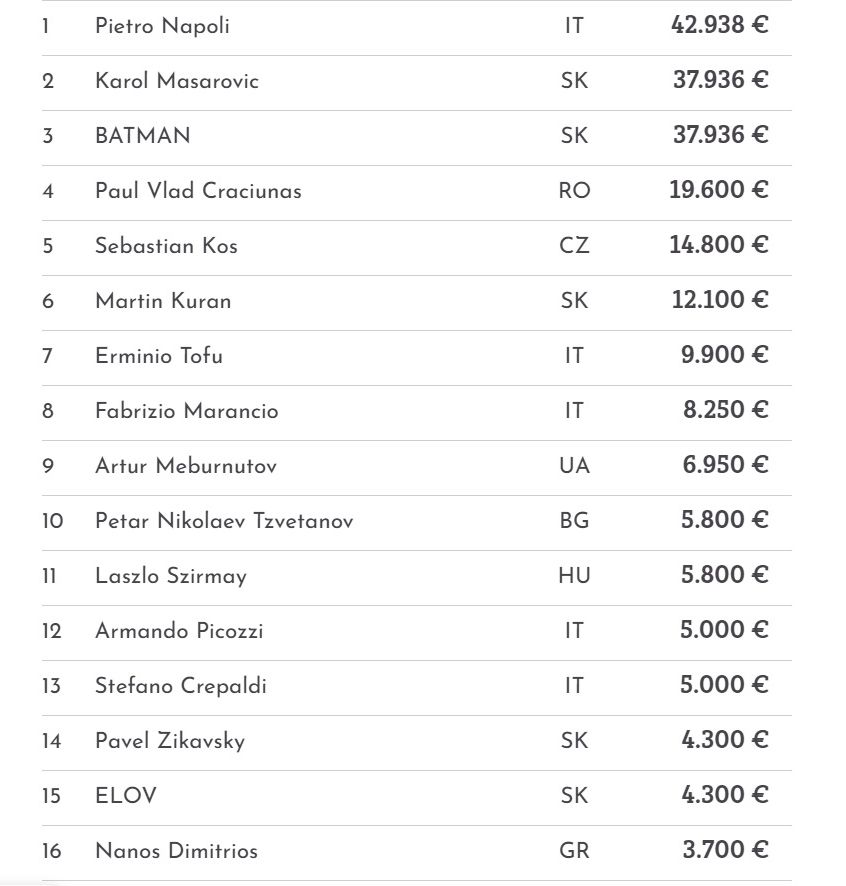Click the 42.938 € prize amount
The height and width of the screenshot is (886, 846).
point(719,26)
